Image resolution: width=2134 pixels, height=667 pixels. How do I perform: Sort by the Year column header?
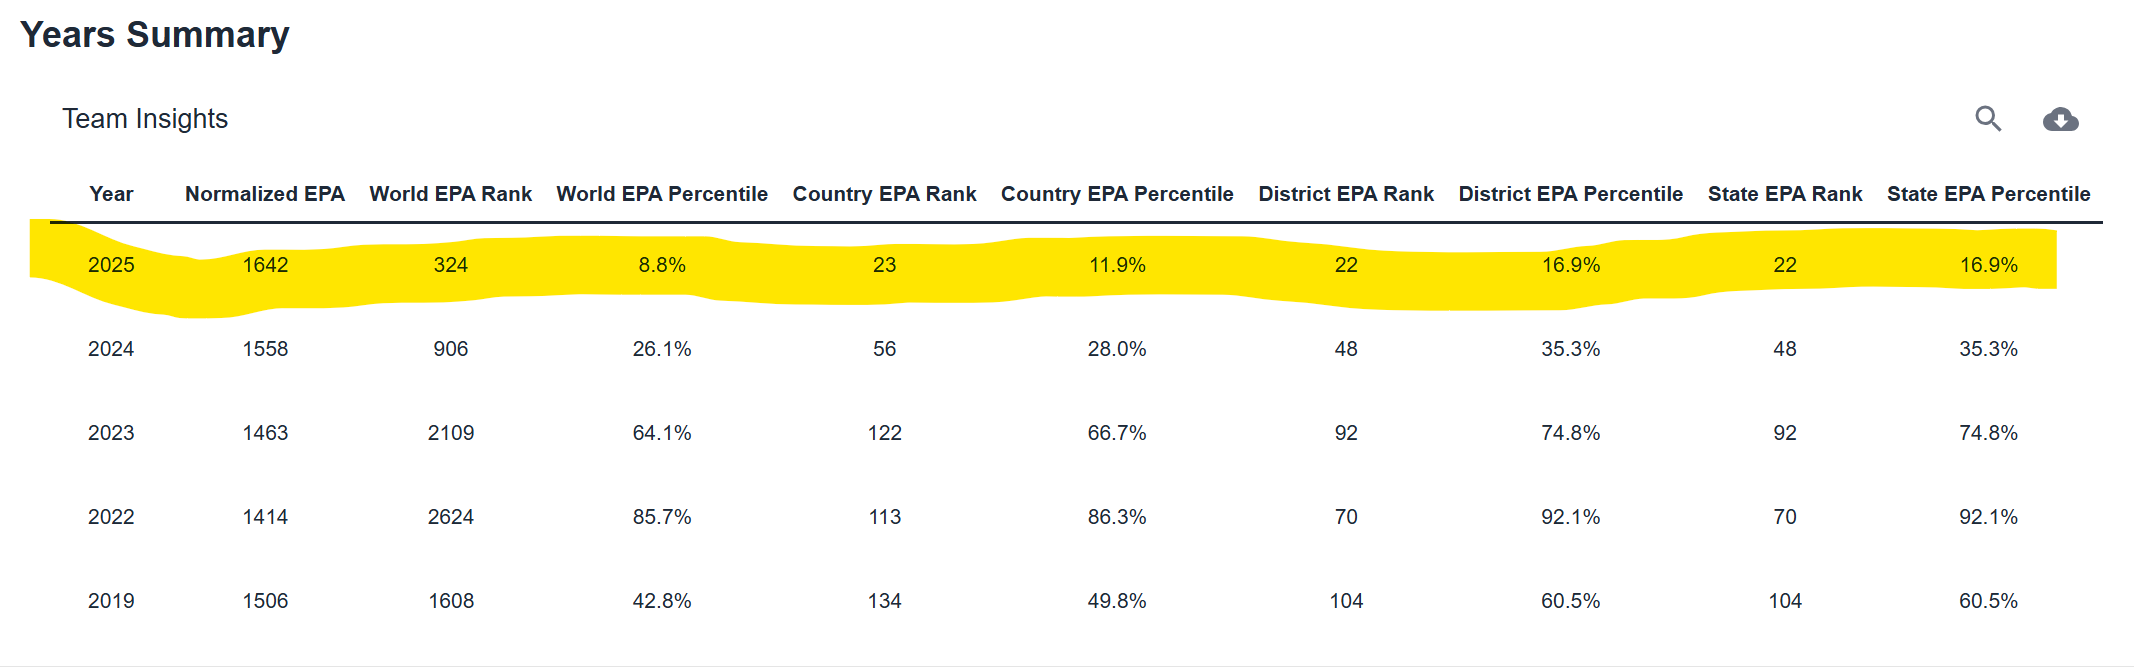click(x=111, y=194)
